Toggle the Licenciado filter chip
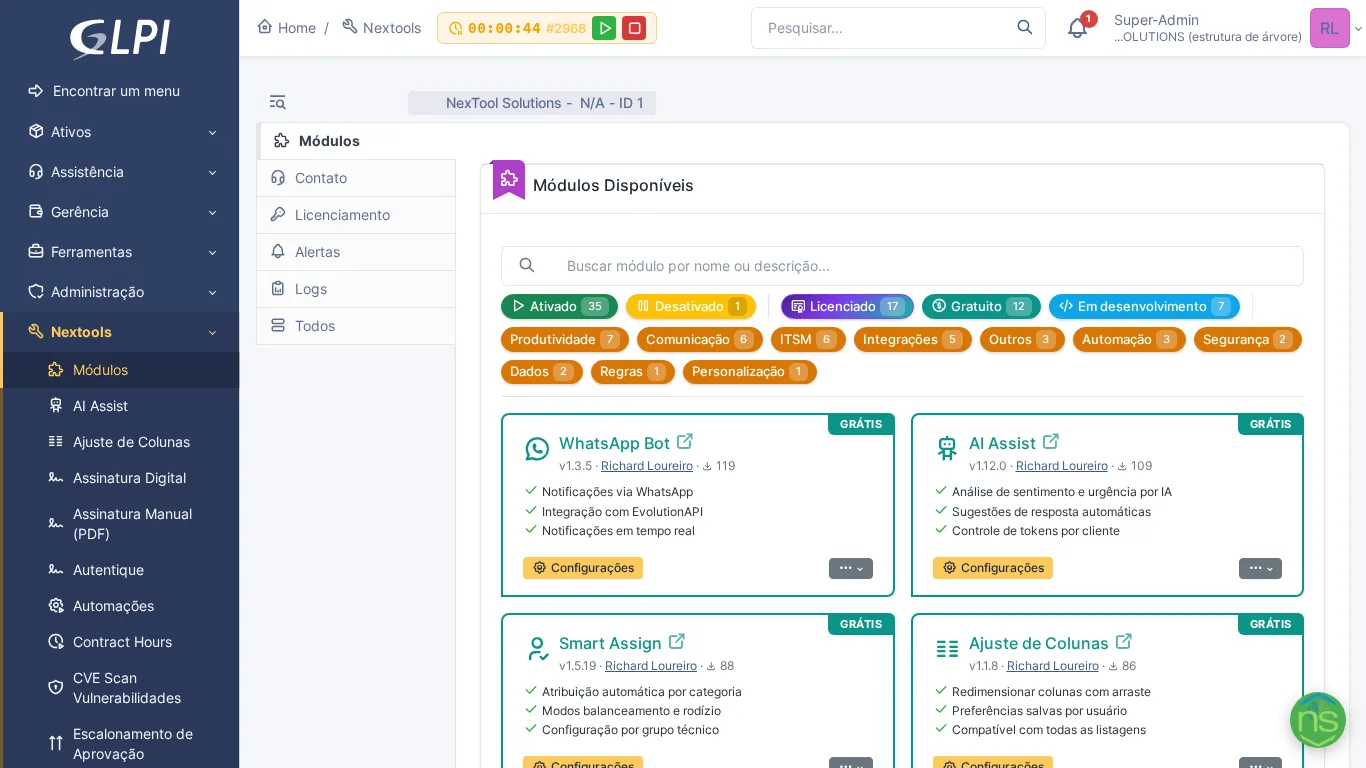The width and height of the screenshot is (1366, 768). coord(847,307)
